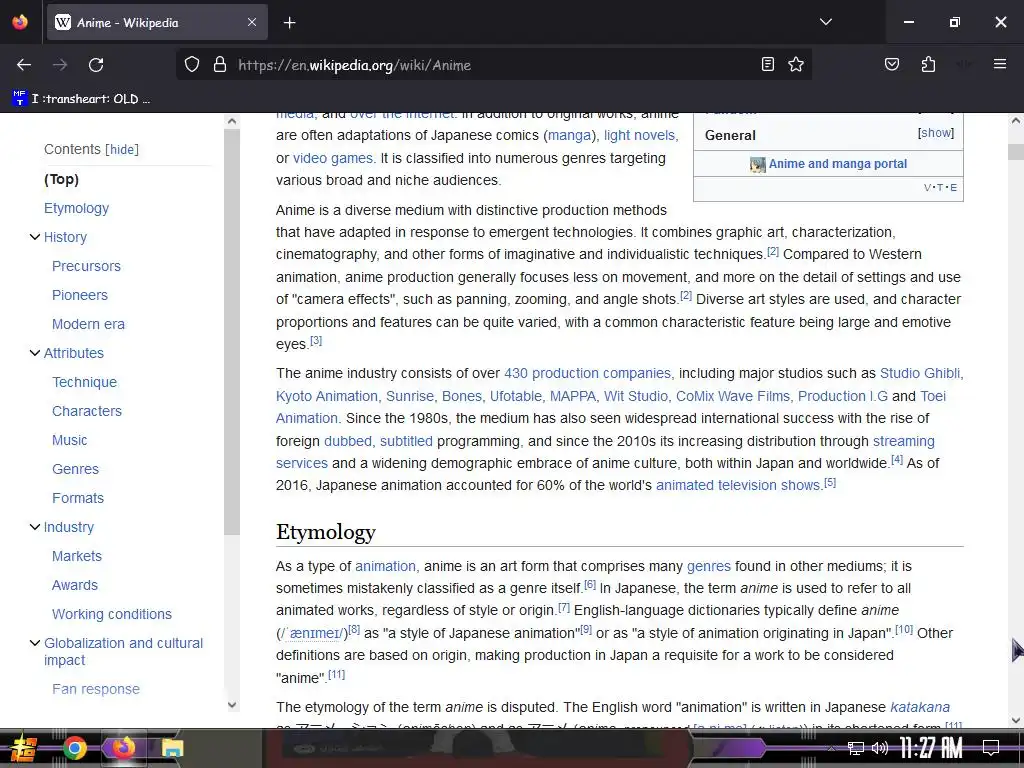Viewport: 1024px width, 768px height.
Task: Click the Firefox taskbar icon
Action: click(x=123, y=748)
